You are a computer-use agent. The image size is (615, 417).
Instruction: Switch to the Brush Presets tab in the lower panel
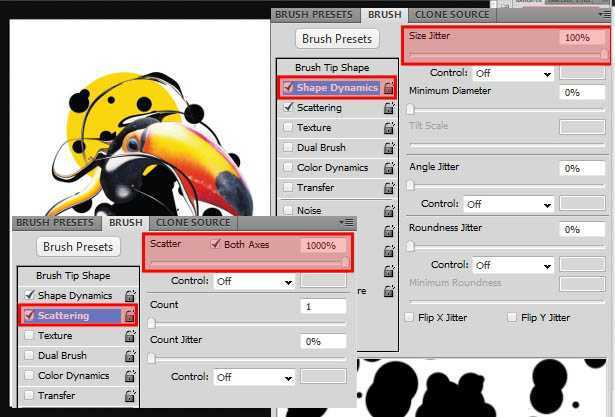point(55,223)
